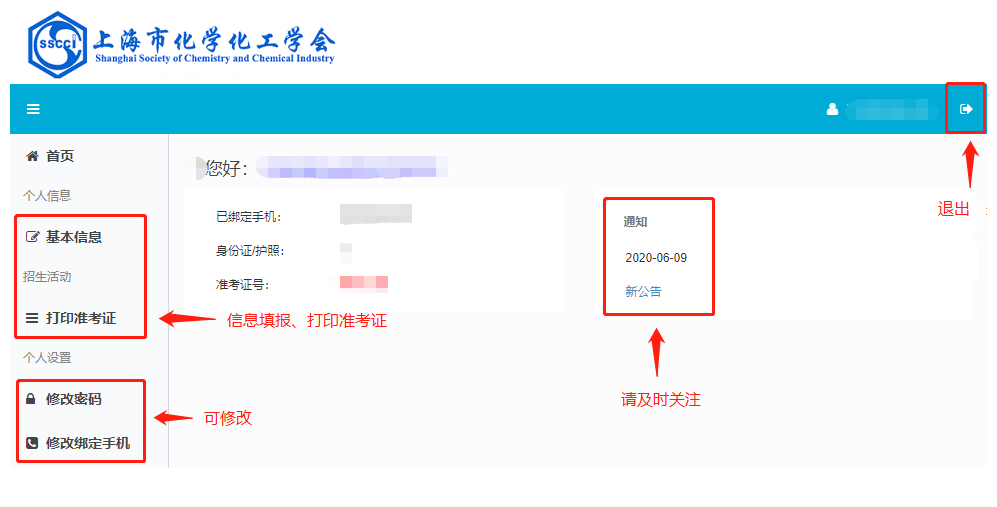This screenshot has width=997, height=507.
Task: Click the phone icon beside 修改绑定手机
Action: [32, 443]
